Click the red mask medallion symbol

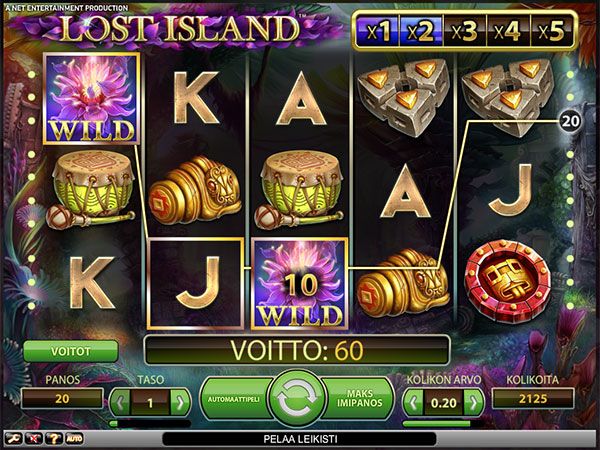tap(507, 281)
